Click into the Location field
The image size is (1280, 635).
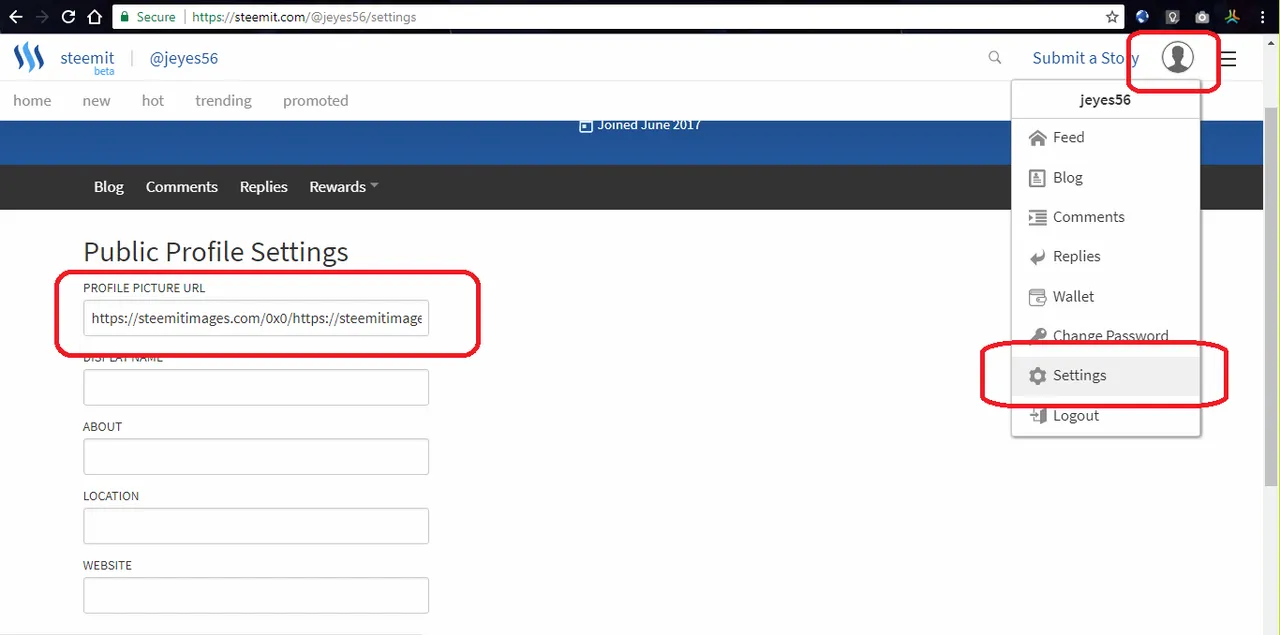[256, 526]
